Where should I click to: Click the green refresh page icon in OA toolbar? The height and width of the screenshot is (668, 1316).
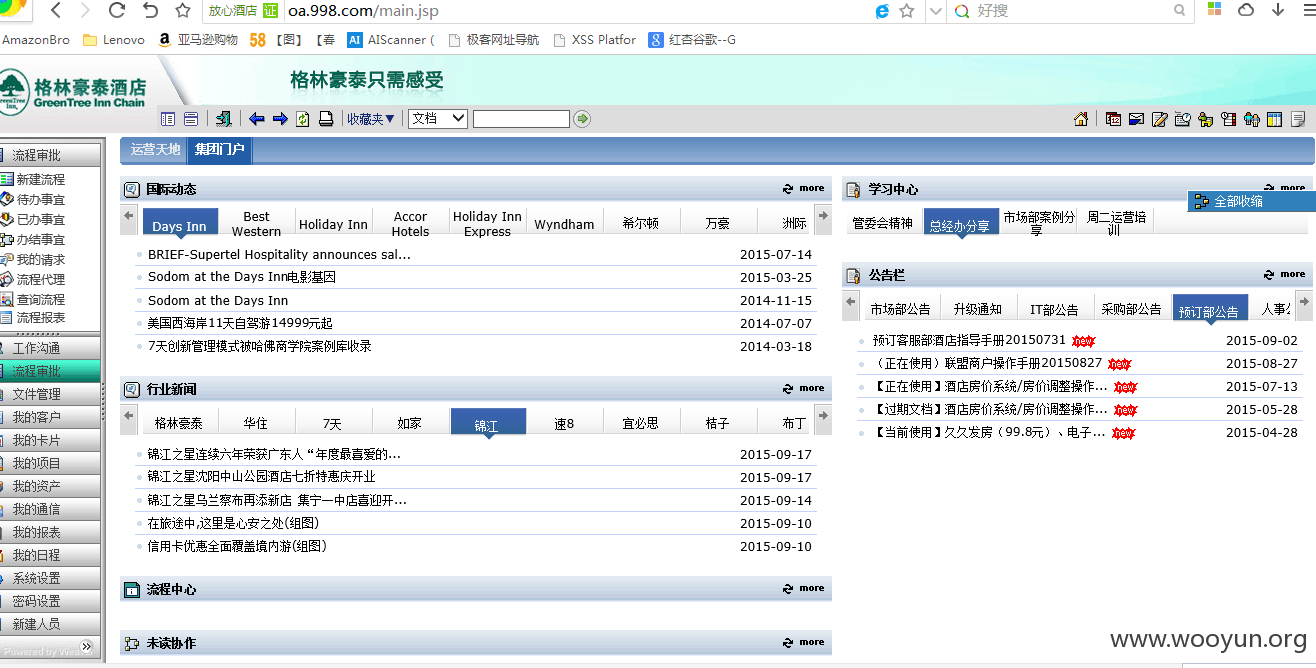click(x=303, y=119)
